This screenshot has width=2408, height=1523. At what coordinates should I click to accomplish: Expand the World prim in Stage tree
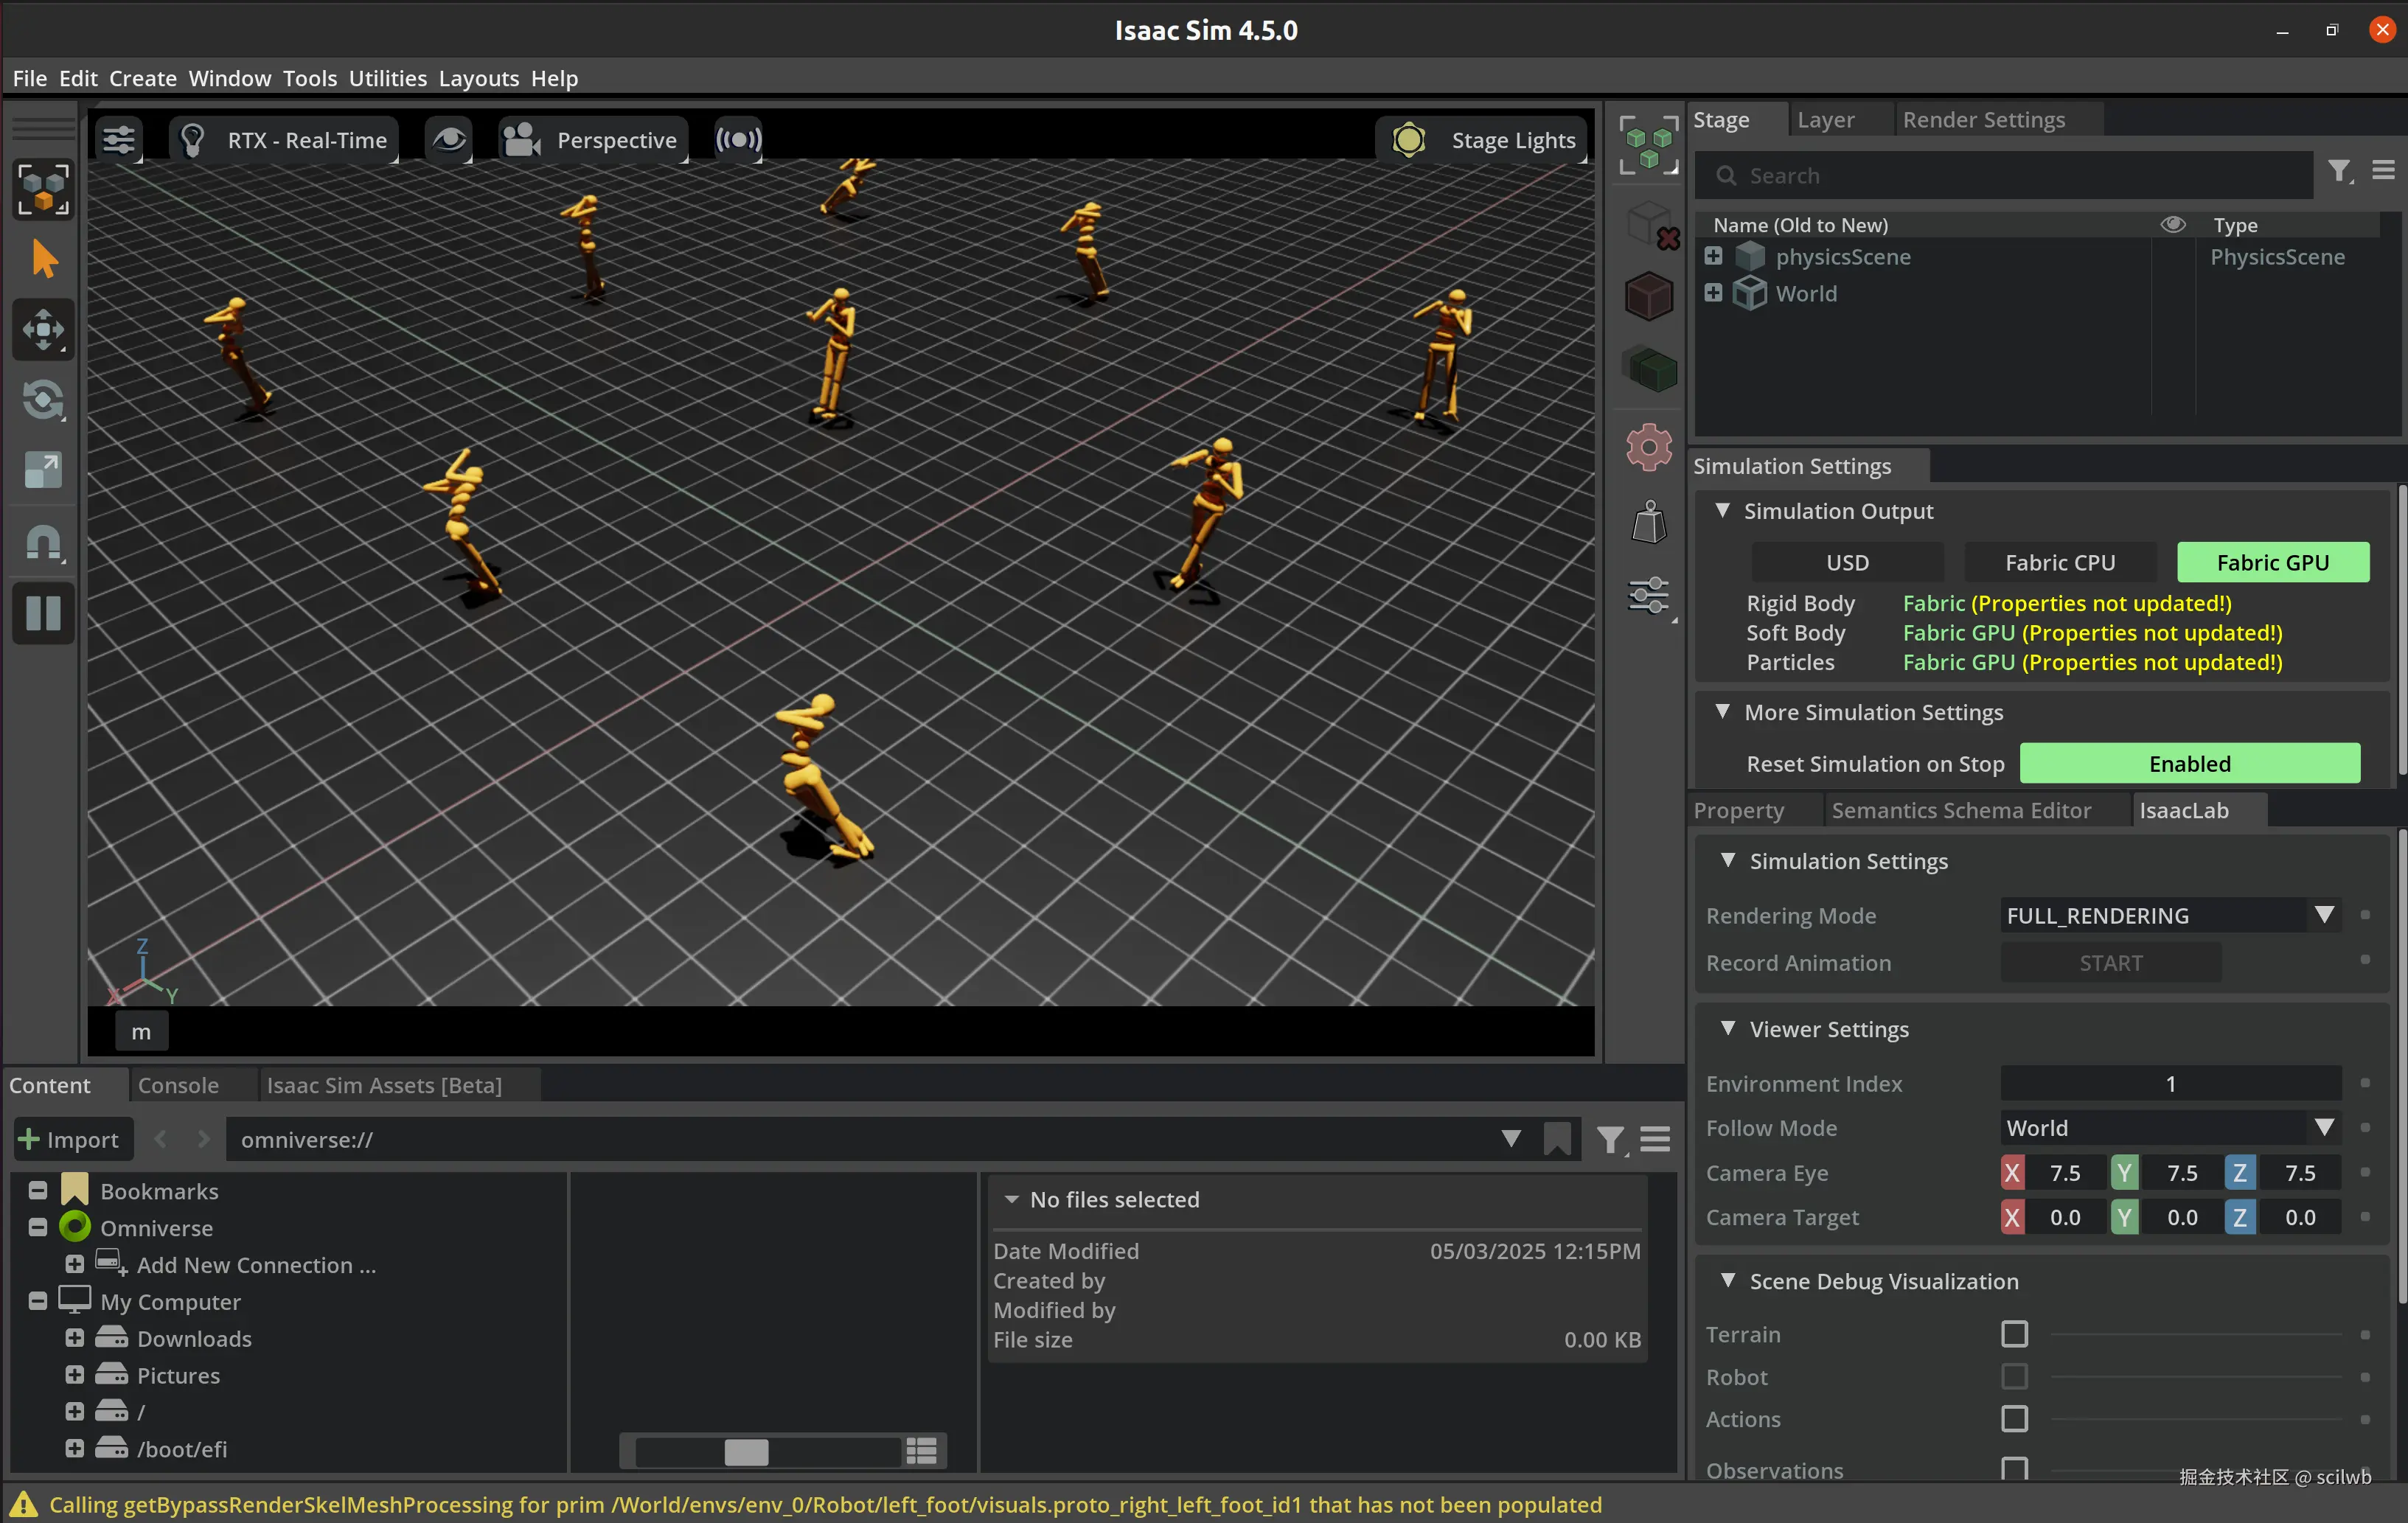1713,293
